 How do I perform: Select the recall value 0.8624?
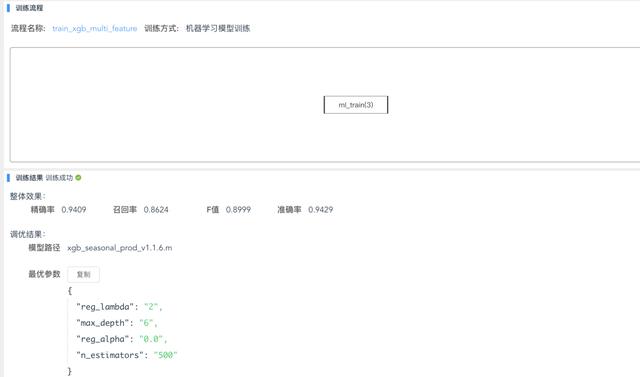coord(156,210)
